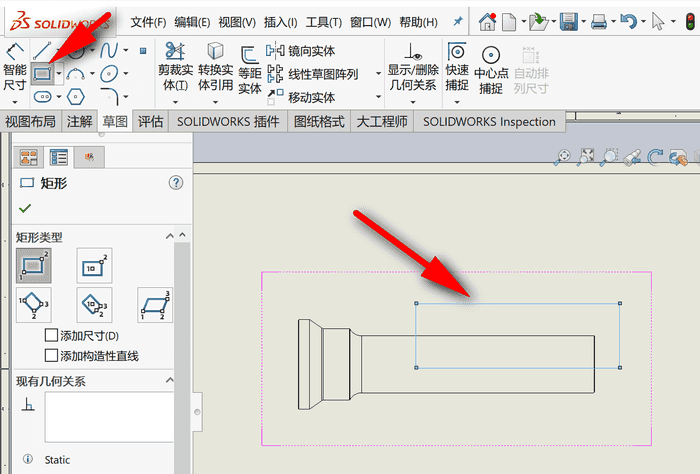Switch to the SOLIDWORKS Inspection tab
The image size is (700, 474).
coord(489,121)
